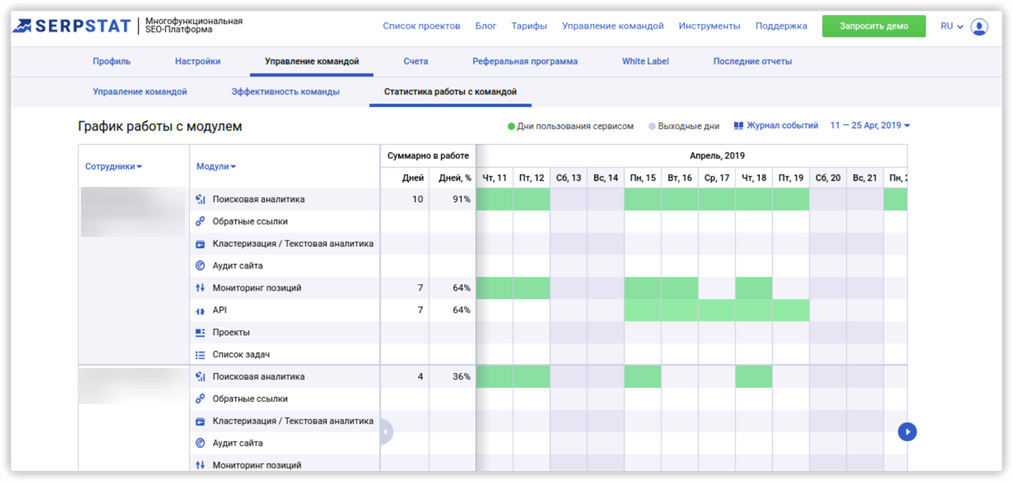Go to the White Label tab
The image size is (1013, 482).
pos(645,61)
